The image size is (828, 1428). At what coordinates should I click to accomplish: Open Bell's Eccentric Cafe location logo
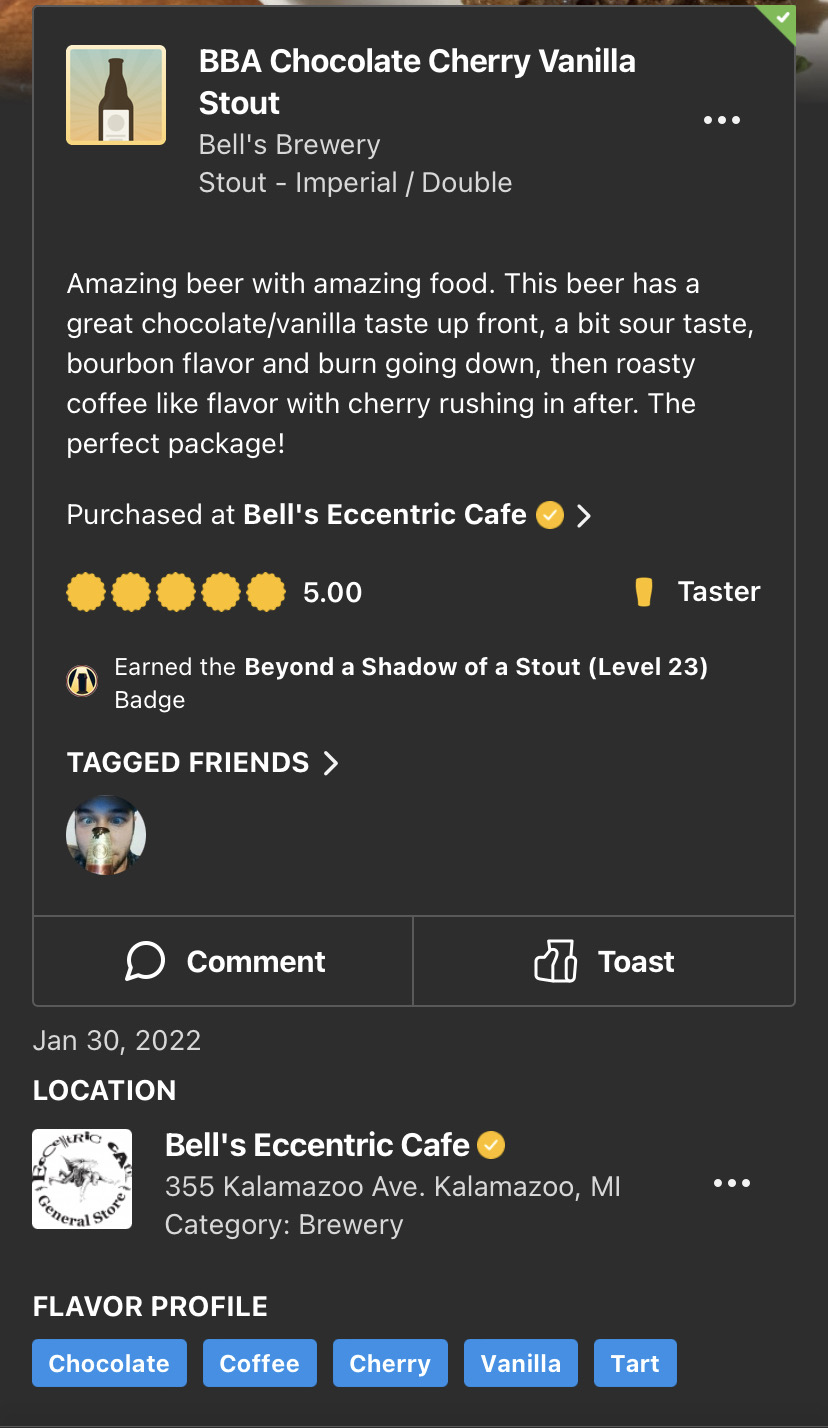pos(82,1179)
